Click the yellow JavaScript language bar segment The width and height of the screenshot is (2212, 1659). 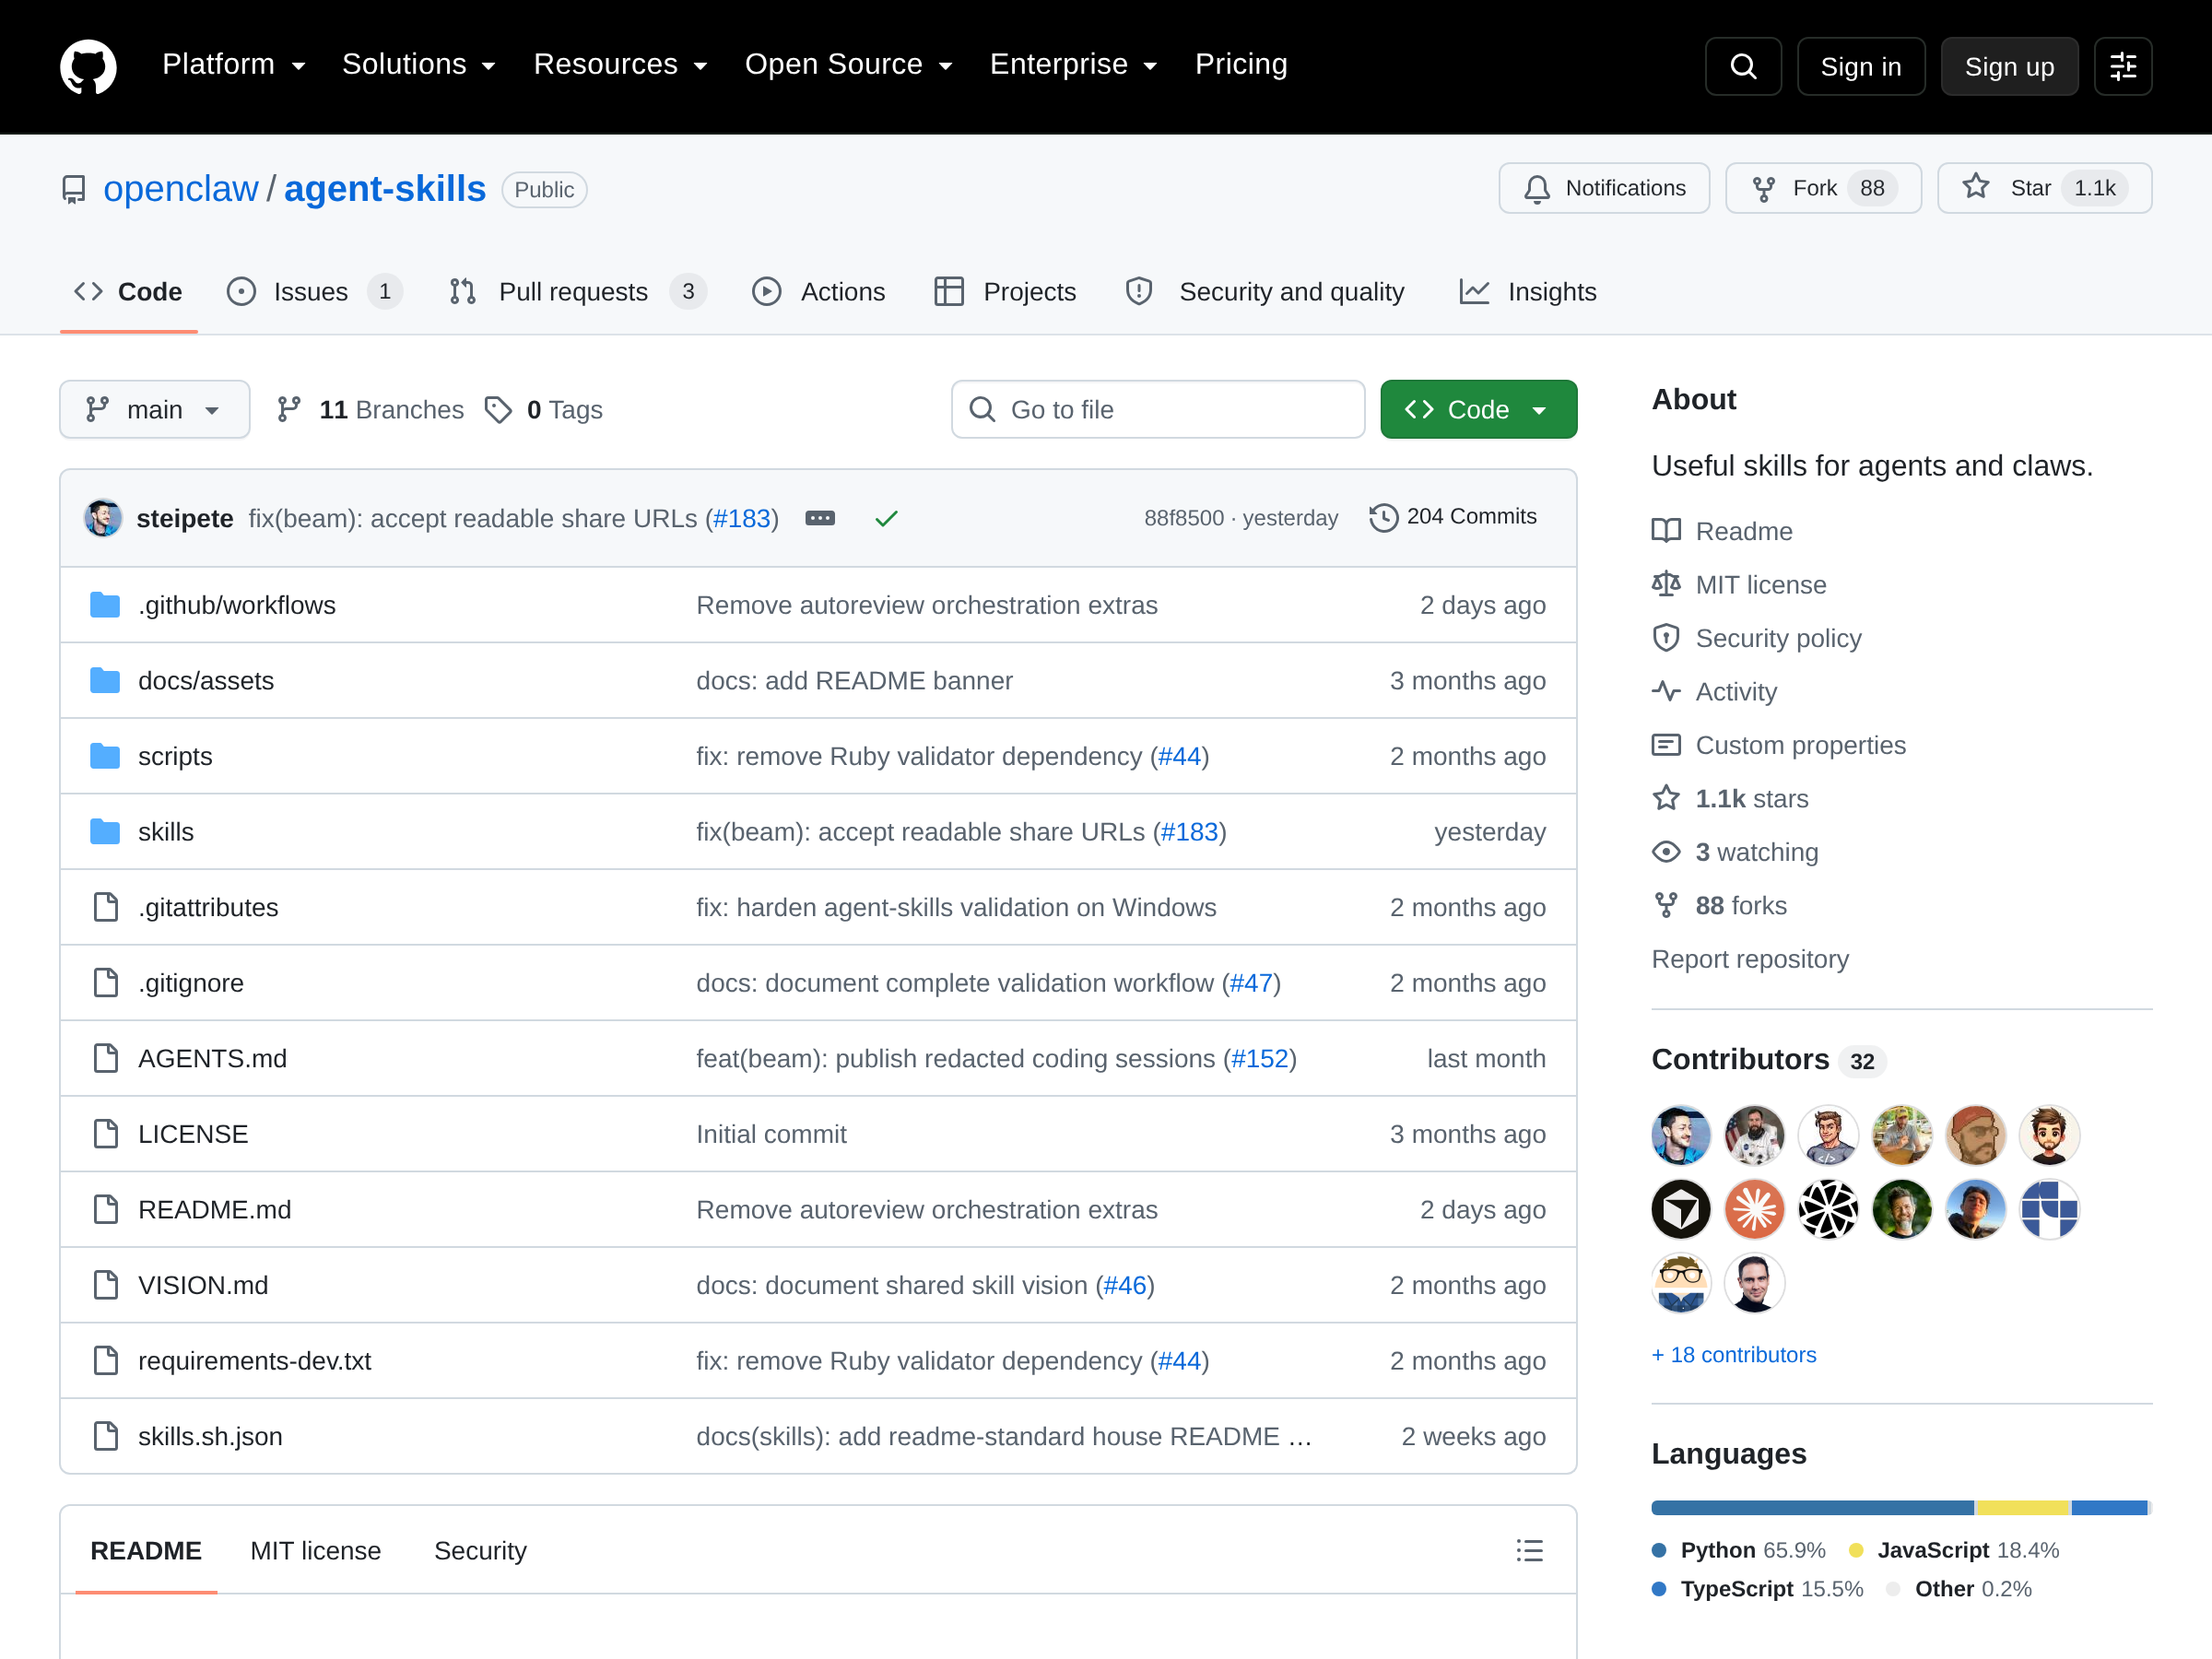[2022, 1507]
